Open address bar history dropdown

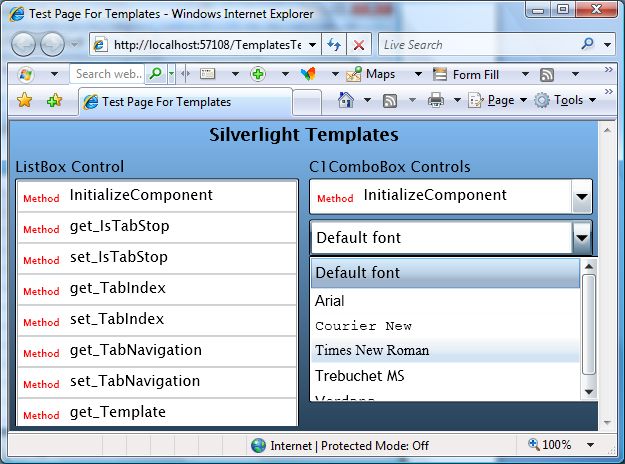(x=313, y=45)
